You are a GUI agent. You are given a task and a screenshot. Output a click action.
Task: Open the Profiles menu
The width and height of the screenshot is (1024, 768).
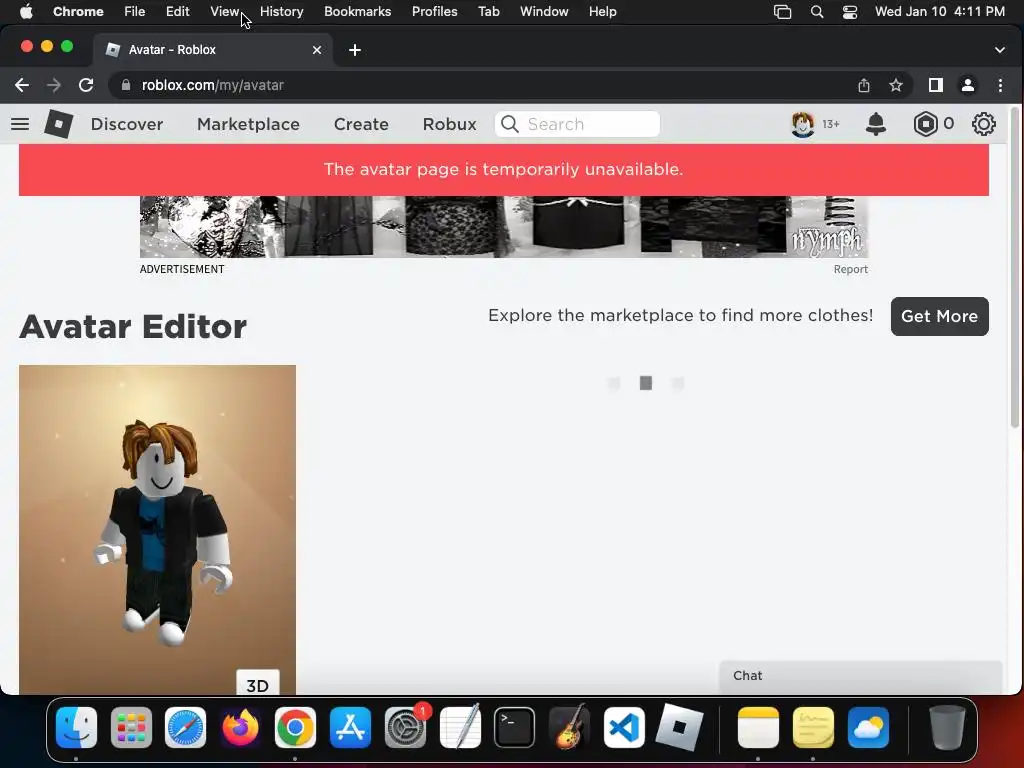tap(434, 12)
